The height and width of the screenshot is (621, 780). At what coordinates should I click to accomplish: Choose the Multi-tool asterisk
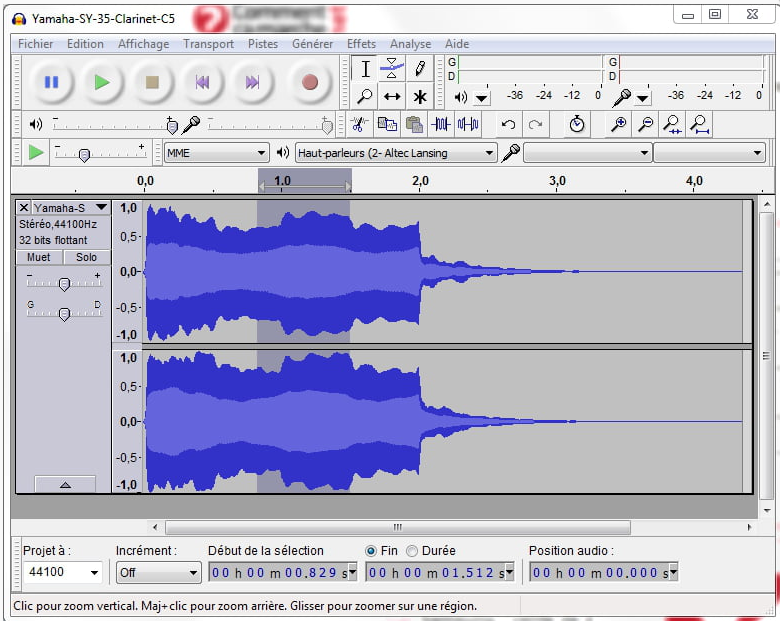(x=419, y=96)
